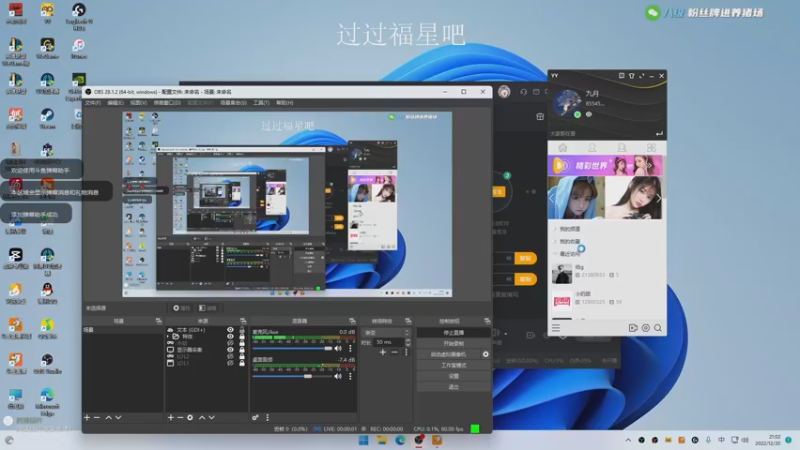The image size is (800, 450).
Task: Open the 麦克风/Aux three-dot options menu
Action: coord(350,348)
